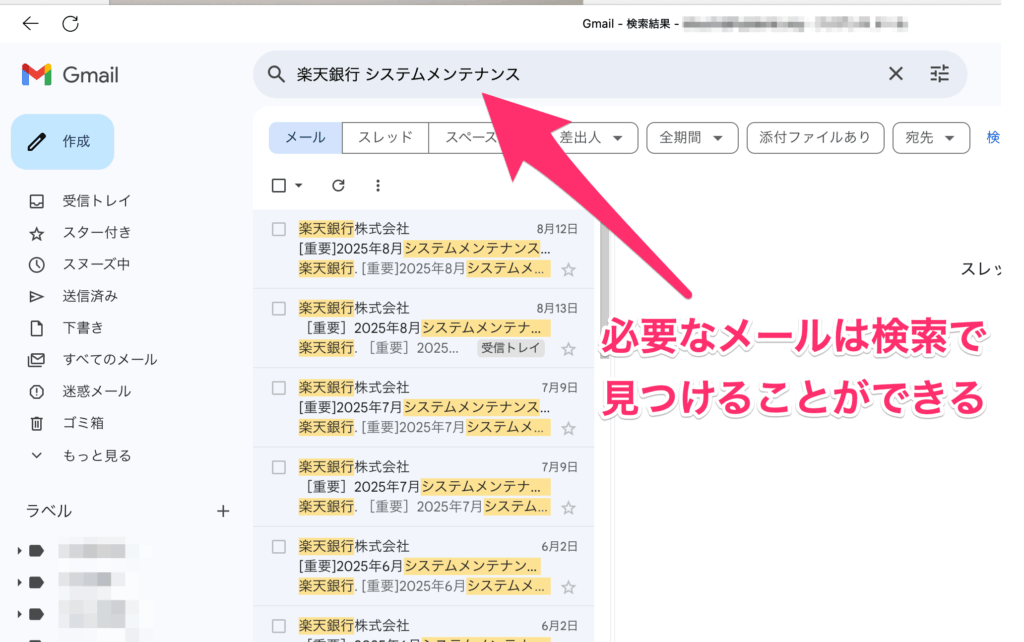The image size is (1024, 642).
Task: Click the Gmail logo
Action: pos(70,75)
